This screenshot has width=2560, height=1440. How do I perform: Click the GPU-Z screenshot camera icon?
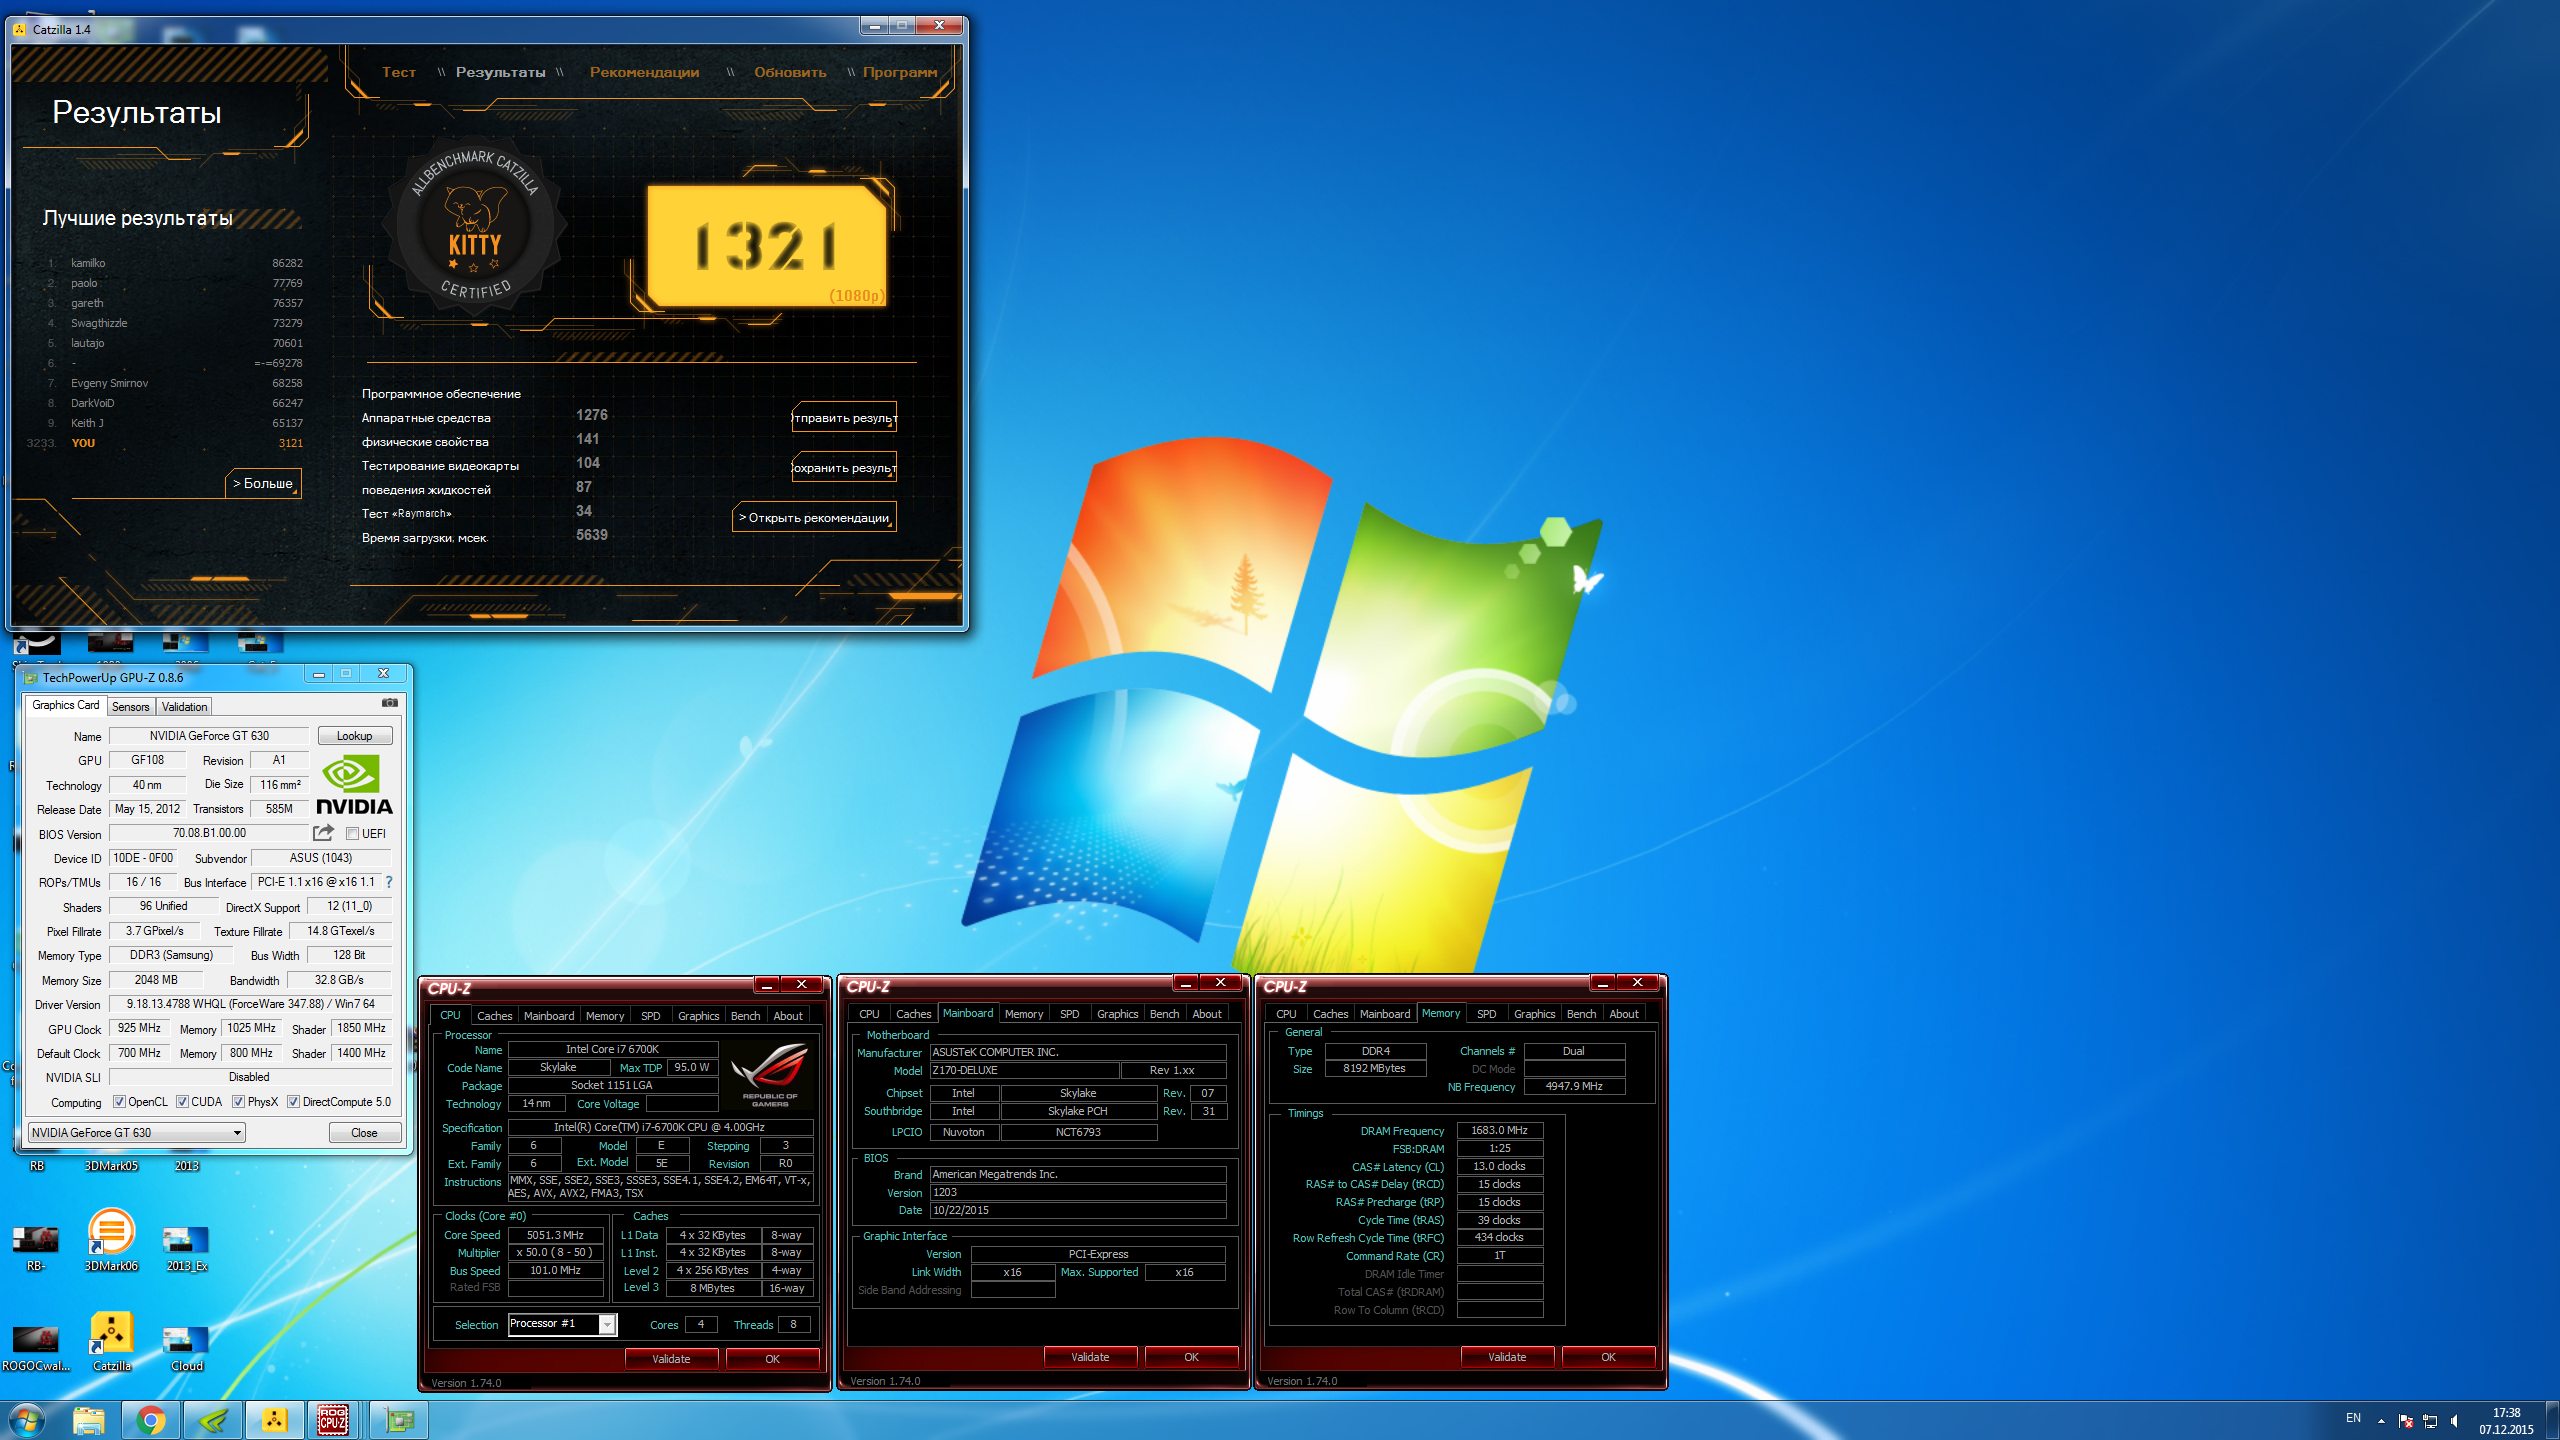pos(389,703)
